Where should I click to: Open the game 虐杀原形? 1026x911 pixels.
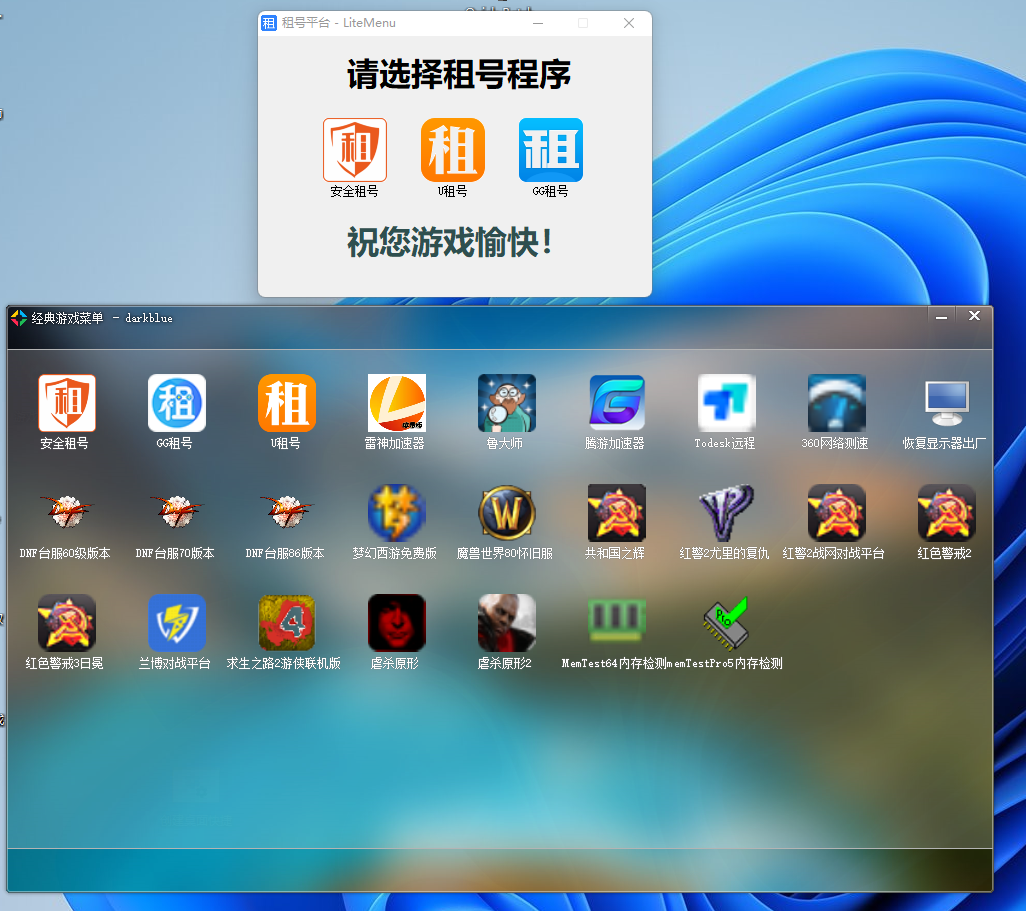397,623
